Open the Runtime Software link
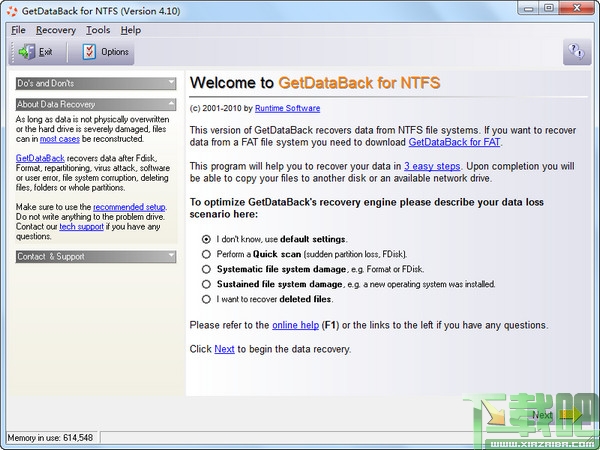The height and width of the screenshot is (450, 600). [287, 108]
